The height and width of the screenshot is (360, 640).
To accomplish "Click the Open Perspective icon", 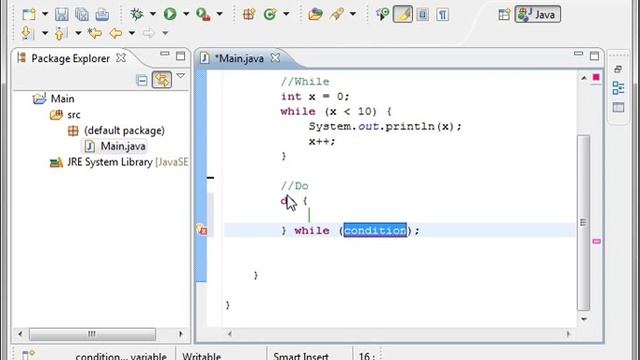I will 504,15.
